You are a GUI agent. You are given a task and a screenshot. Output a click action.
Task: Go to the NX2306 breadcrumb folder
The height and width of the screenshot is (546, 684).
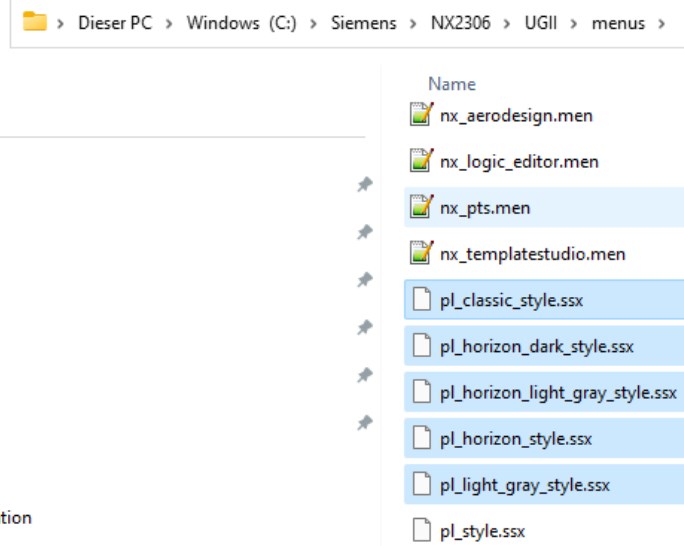tap(461, 23)
